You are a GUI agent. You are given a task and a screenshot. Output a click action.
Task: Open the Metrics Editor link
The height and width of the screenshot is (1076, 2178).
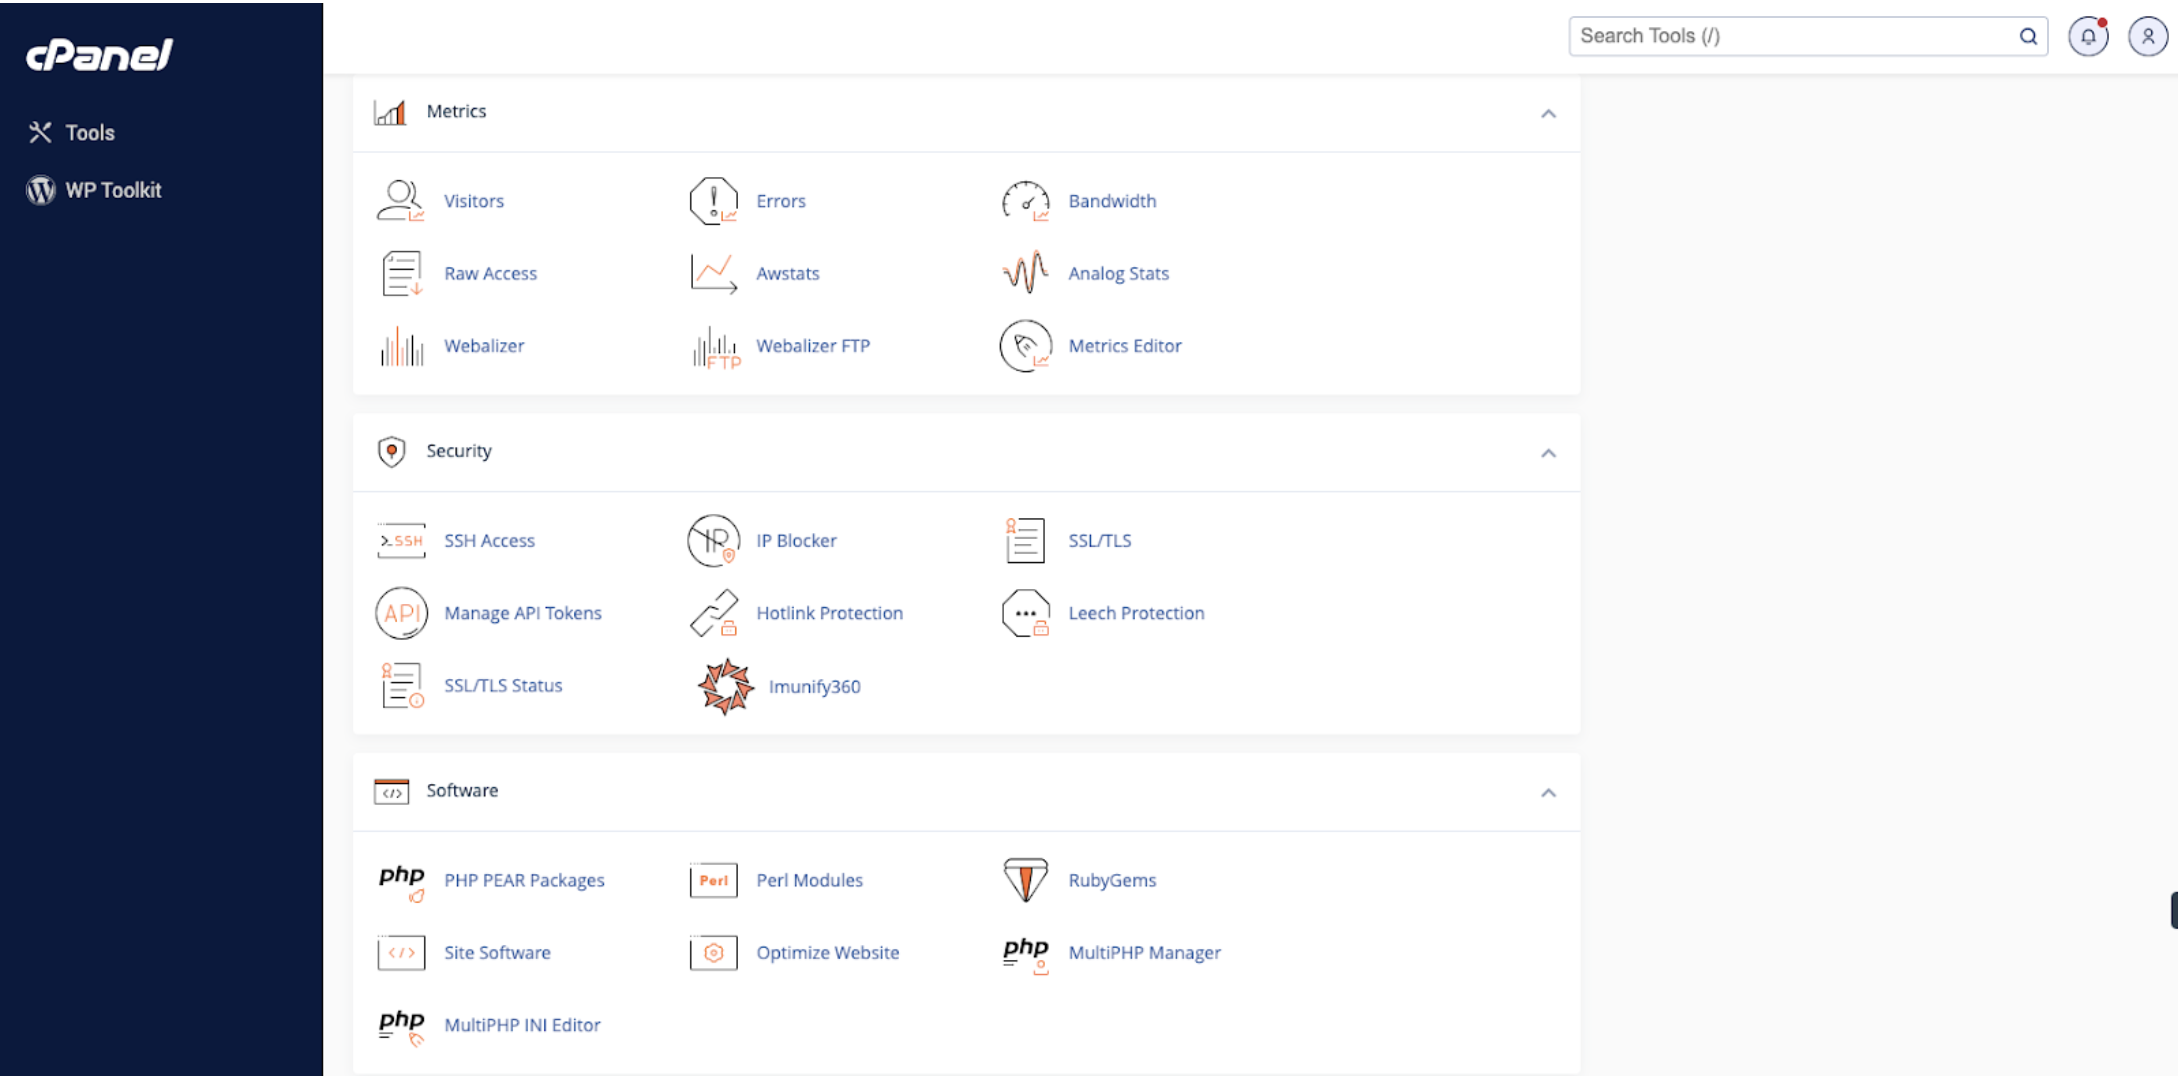click(x=1125, y=346)
